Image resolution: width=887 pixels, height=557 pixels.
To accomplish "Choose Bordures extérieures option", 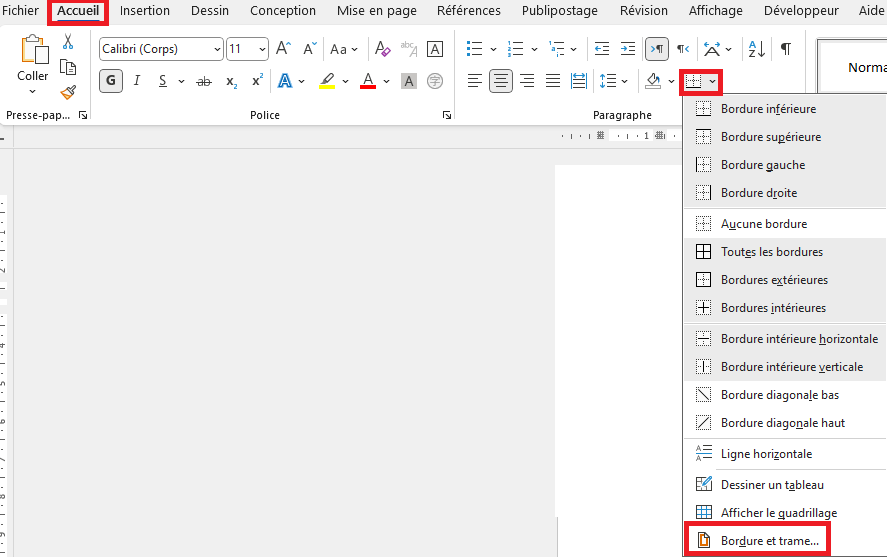I will click(x=785, y=280).
